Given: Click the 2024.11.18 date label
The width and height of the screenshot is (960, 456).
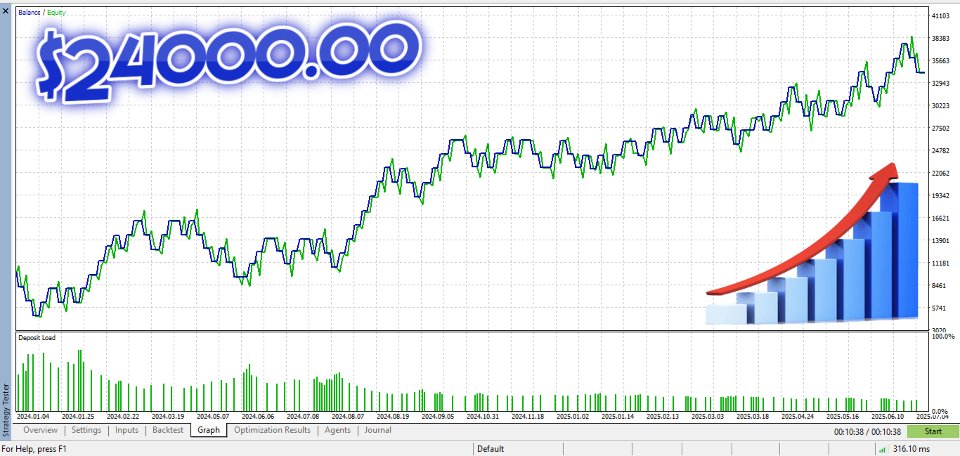Looking at the screenshot, I should click(528, 416).
